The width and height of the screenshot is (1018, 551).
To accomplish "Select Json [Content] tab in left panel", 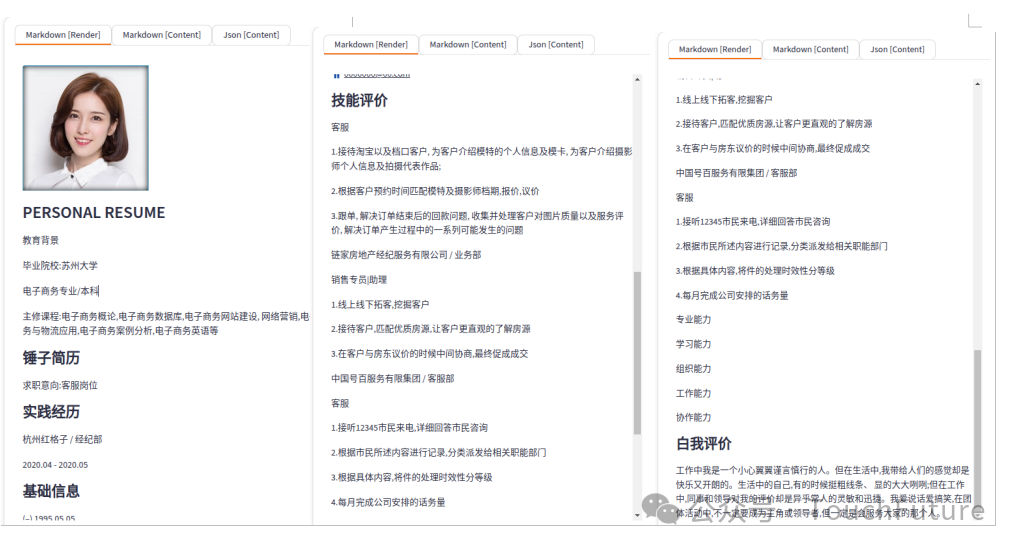I will pyautogui.click(x=251, y=35).
